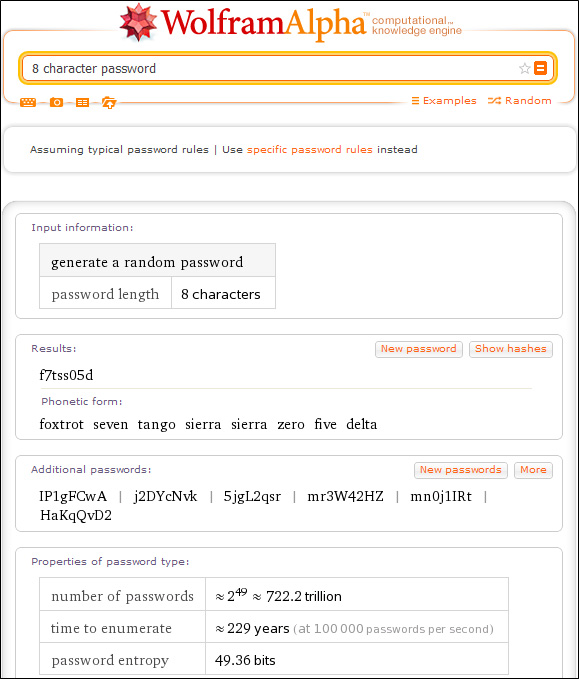Use specific password rules link
This screenshot has height=679, width=579.
310,150
